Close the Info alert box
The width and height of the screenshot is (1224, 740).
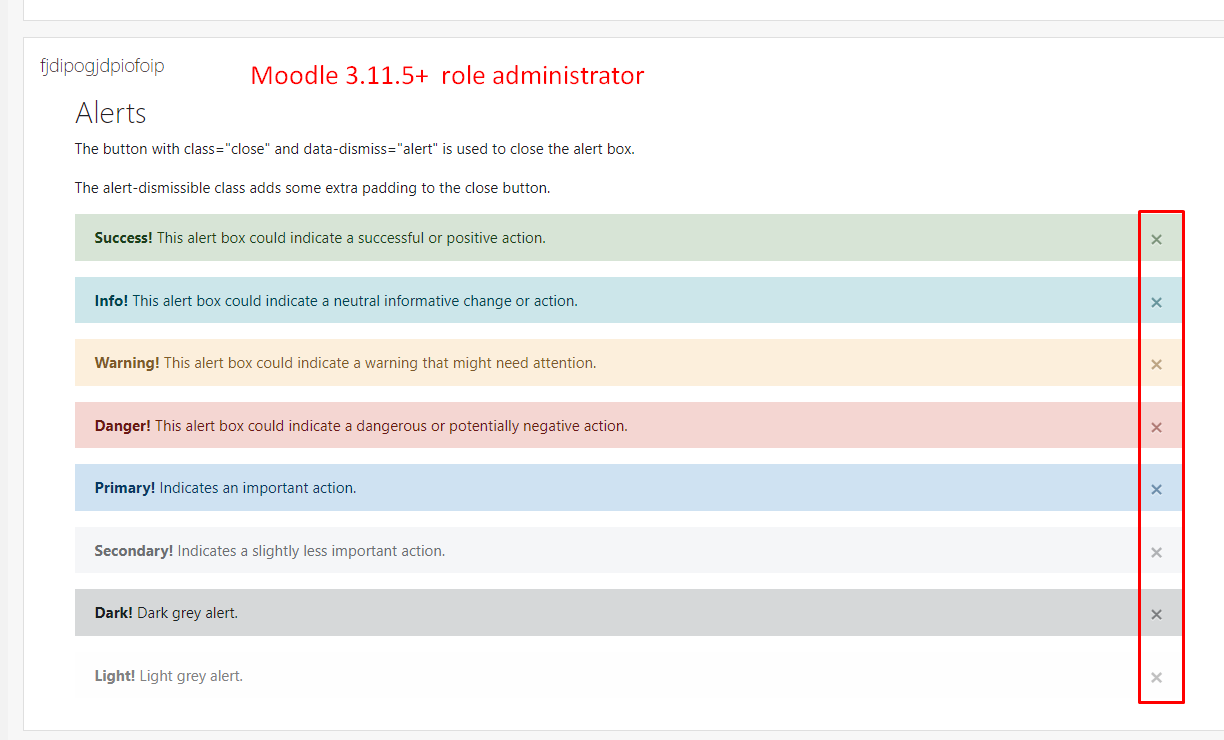pyautogui.click(x=1156, y=302)
